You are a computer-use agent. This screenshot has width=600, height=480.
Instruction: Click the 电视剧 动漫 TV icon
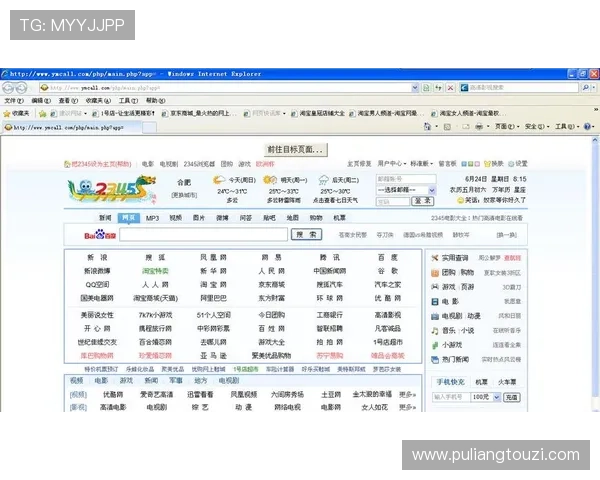coord(435,316)
